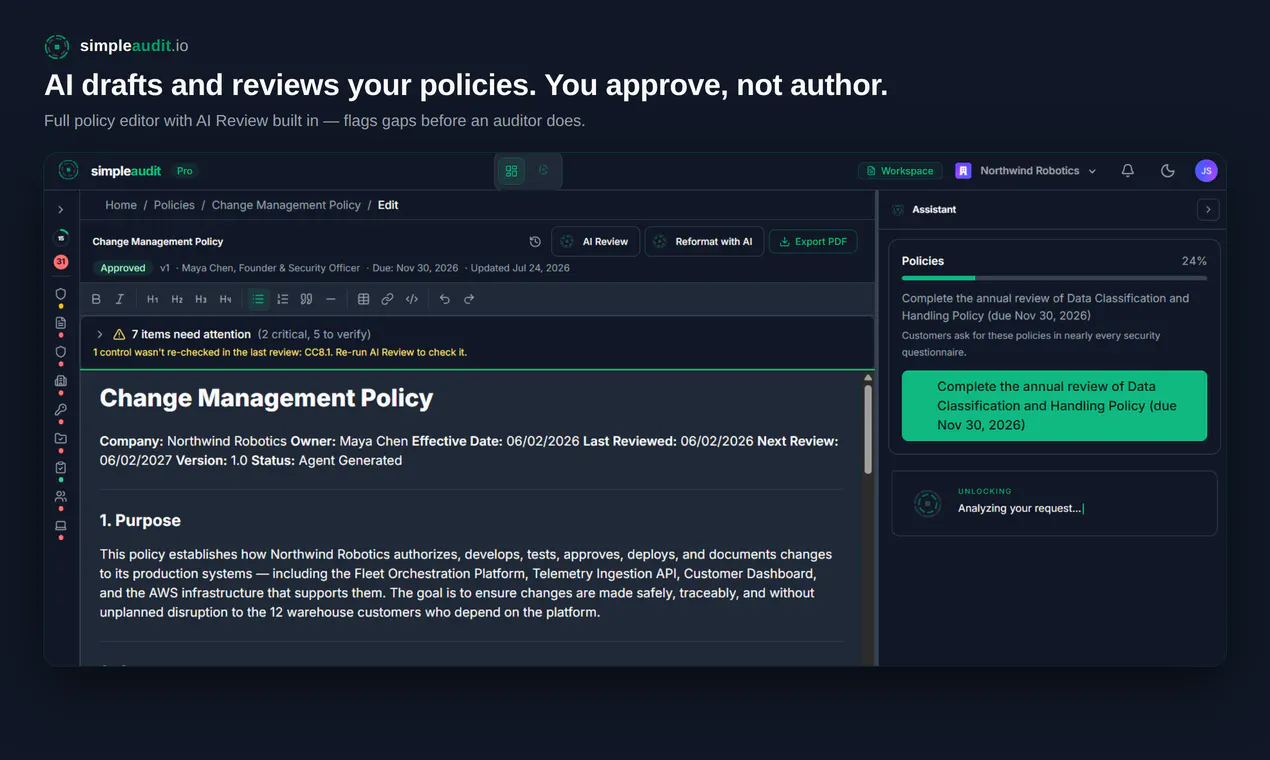Click into the Change Management Policy heading
This screenshot has height=760, width=1270.
(x=266, y=398)
